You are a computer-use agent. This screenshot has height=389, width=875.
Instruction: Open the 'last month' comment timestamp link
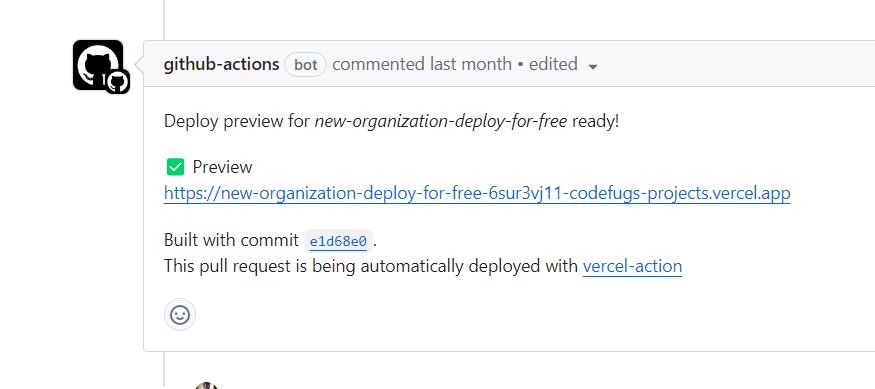click(470, 64)
